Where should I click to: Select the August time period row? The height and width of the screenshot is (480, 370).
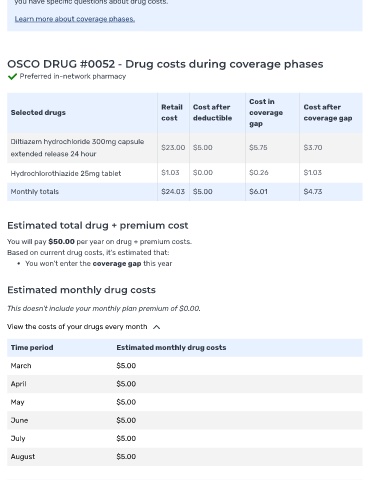pos(185,457)
